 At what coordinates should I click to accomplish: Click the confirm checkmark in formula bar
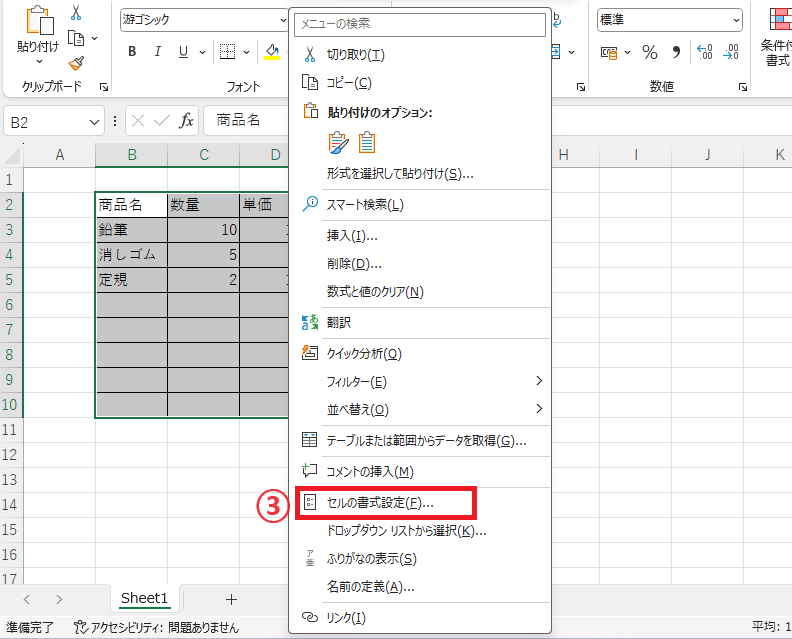click(x=162, y=121)
